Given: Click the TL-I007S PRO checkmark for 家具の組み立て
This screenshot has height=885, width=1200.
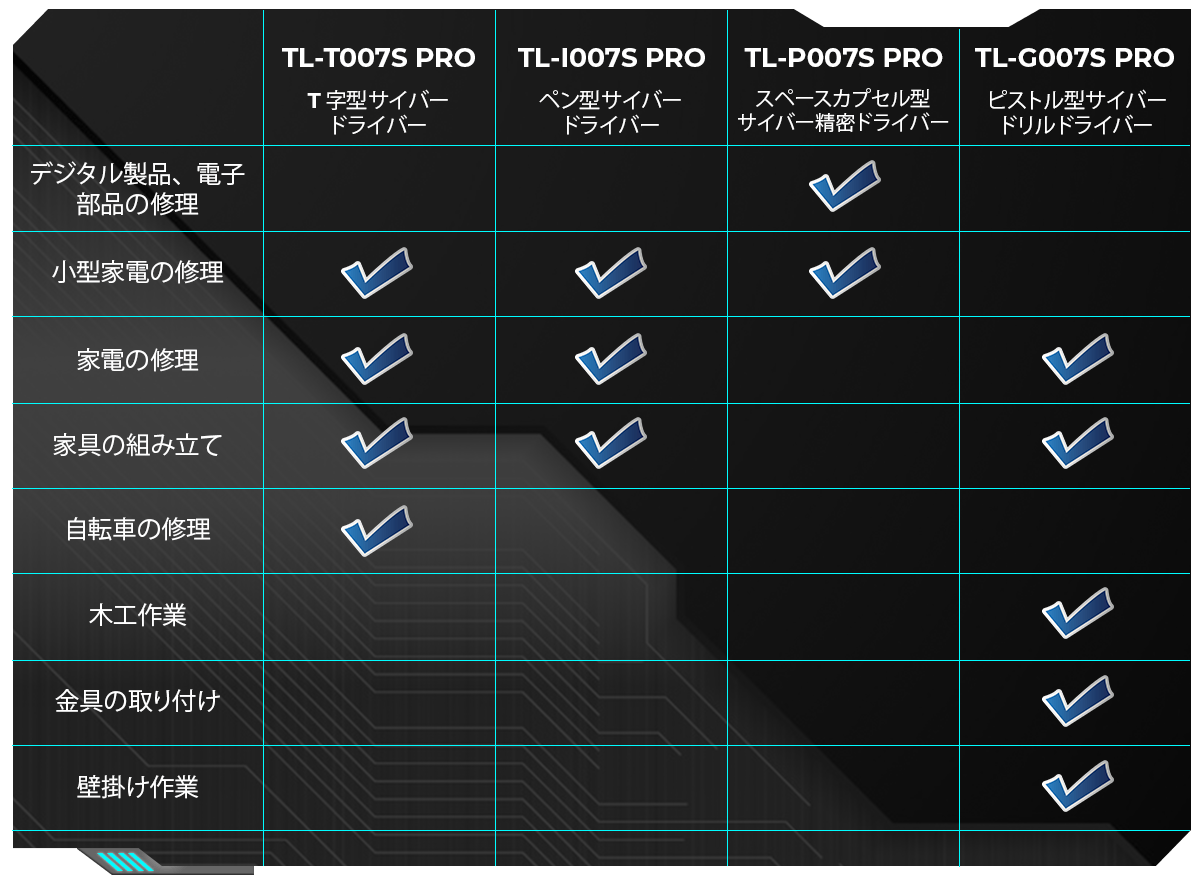Looking at the screenshot, I should pos(610,444).
